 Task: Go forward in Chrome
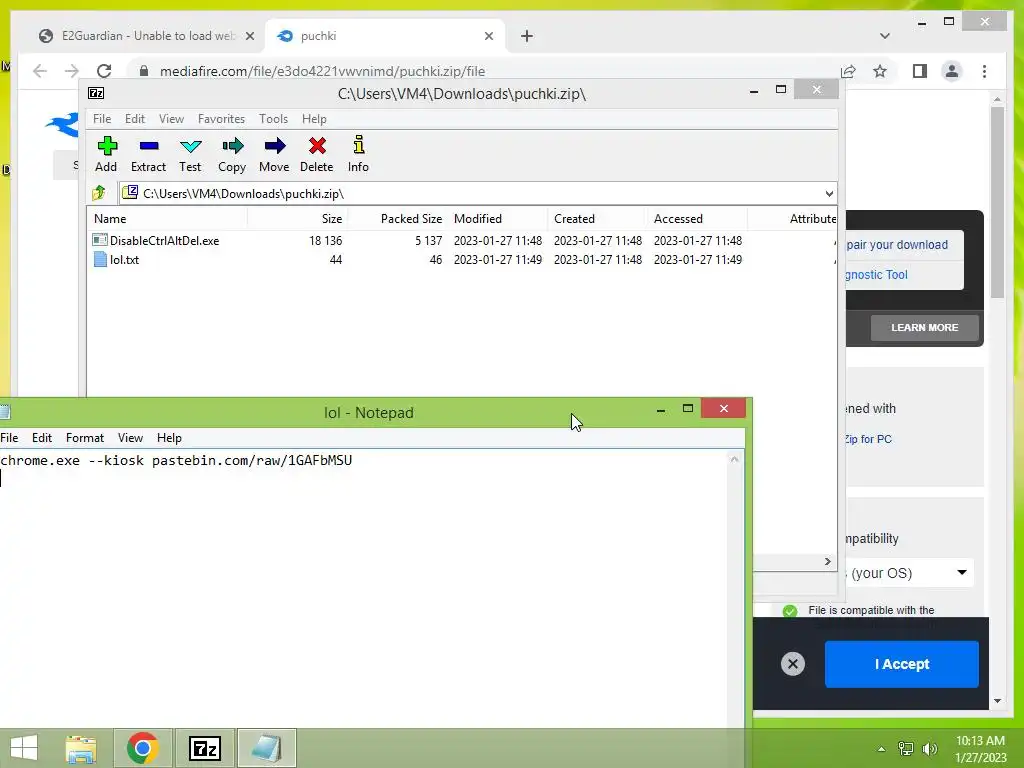(x=72, y=71)
